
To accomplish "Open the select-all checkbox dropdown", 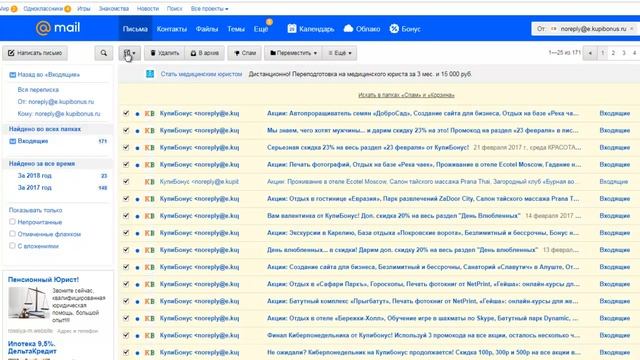I will pyautogui.click(x=129, y=53).
